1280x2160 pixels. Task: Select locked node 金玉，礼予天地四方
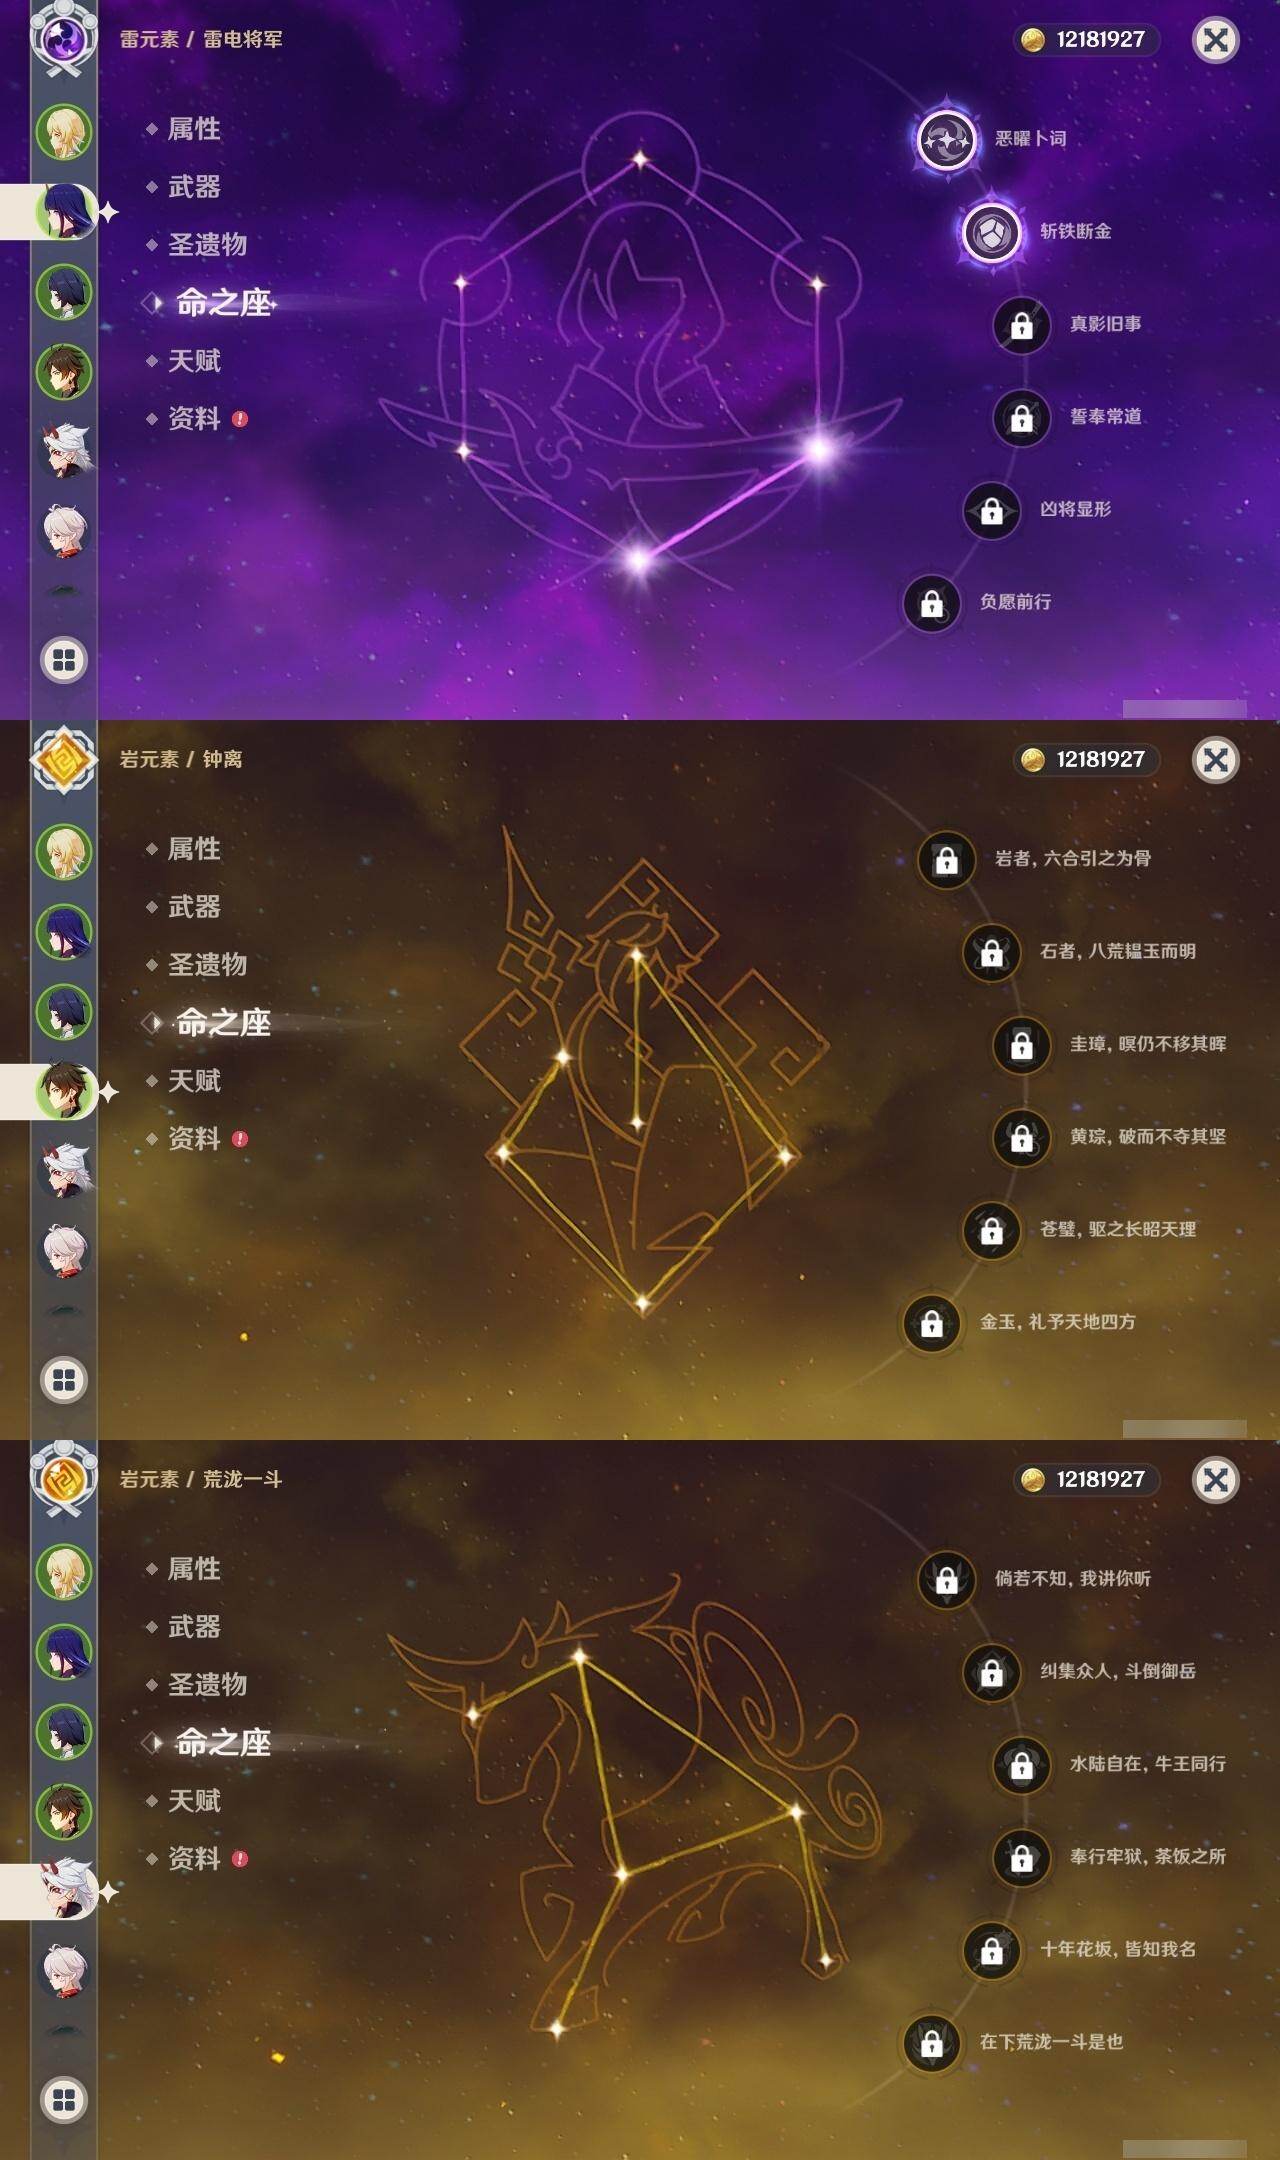click(931, 1323)
